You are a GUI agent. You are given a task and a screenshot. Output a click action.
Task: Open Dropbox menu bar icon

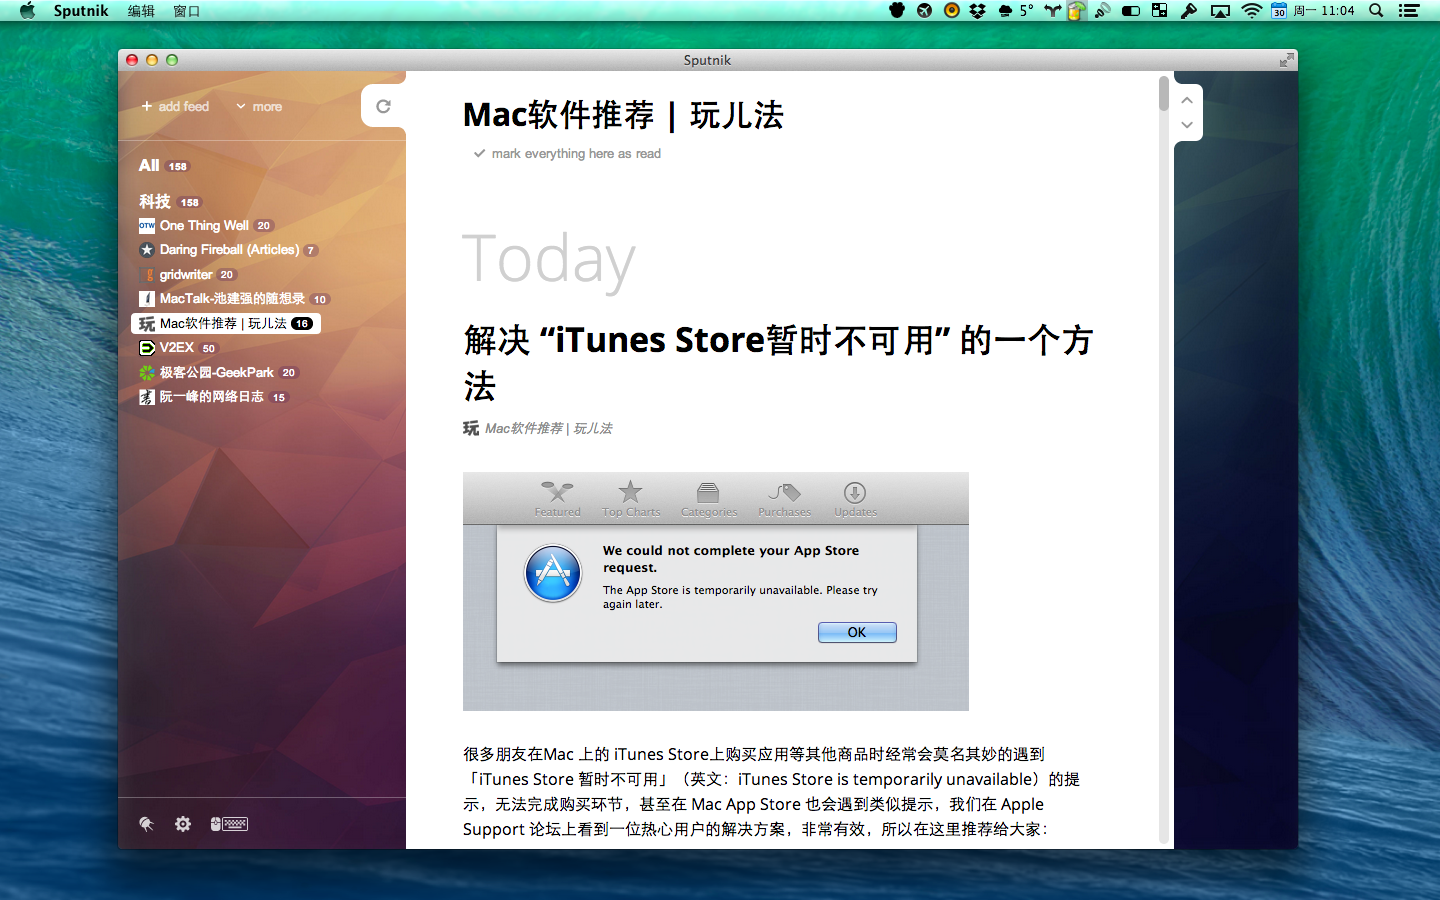coord(978,11)
